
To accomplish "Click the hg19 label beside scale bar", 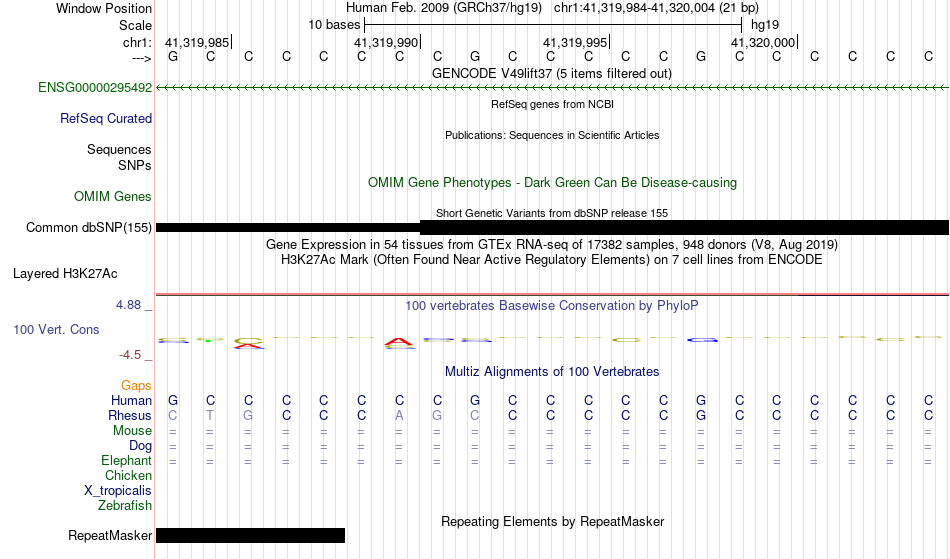I will point(765,25).
